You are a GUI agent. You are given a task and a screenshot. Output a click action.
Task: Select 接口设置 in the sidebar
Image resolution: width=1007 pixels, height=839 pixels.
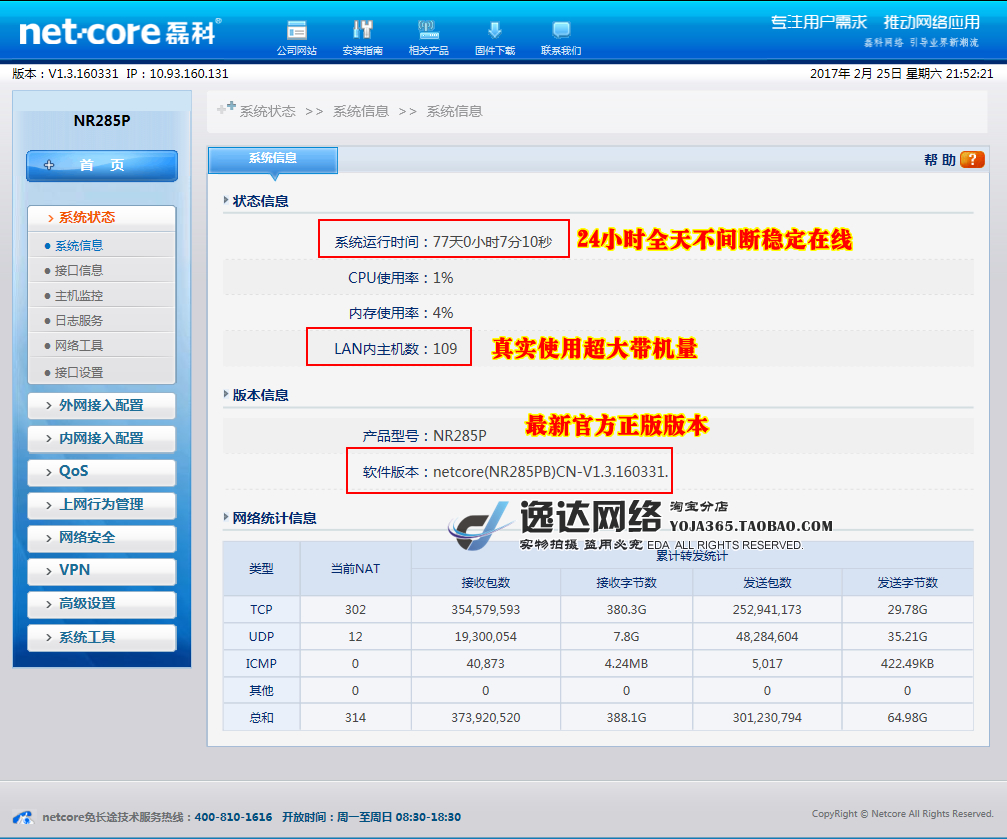pyautogui.click(x=78, y=373)
